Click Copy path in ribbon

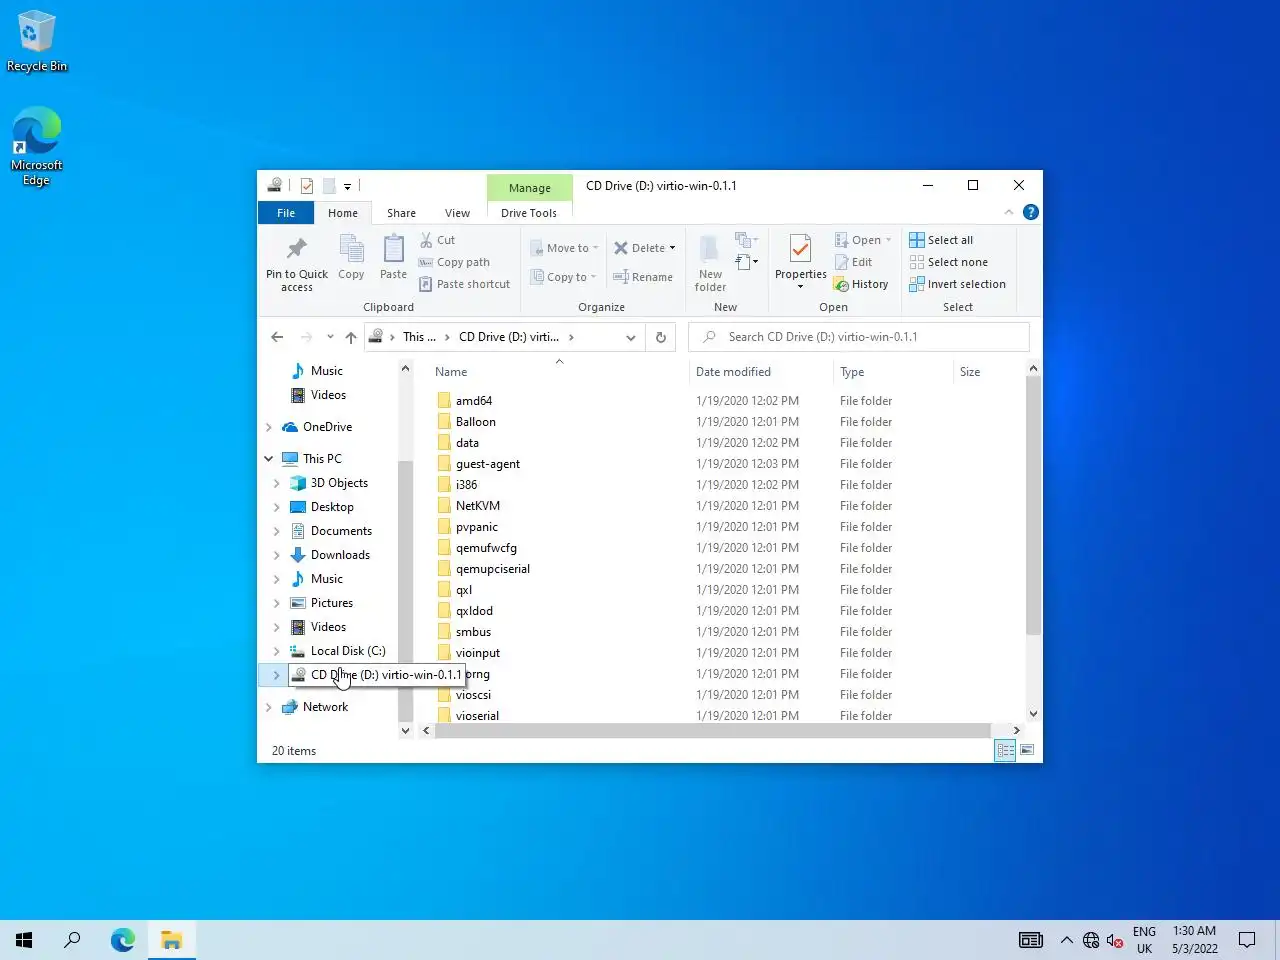[455, 262]
